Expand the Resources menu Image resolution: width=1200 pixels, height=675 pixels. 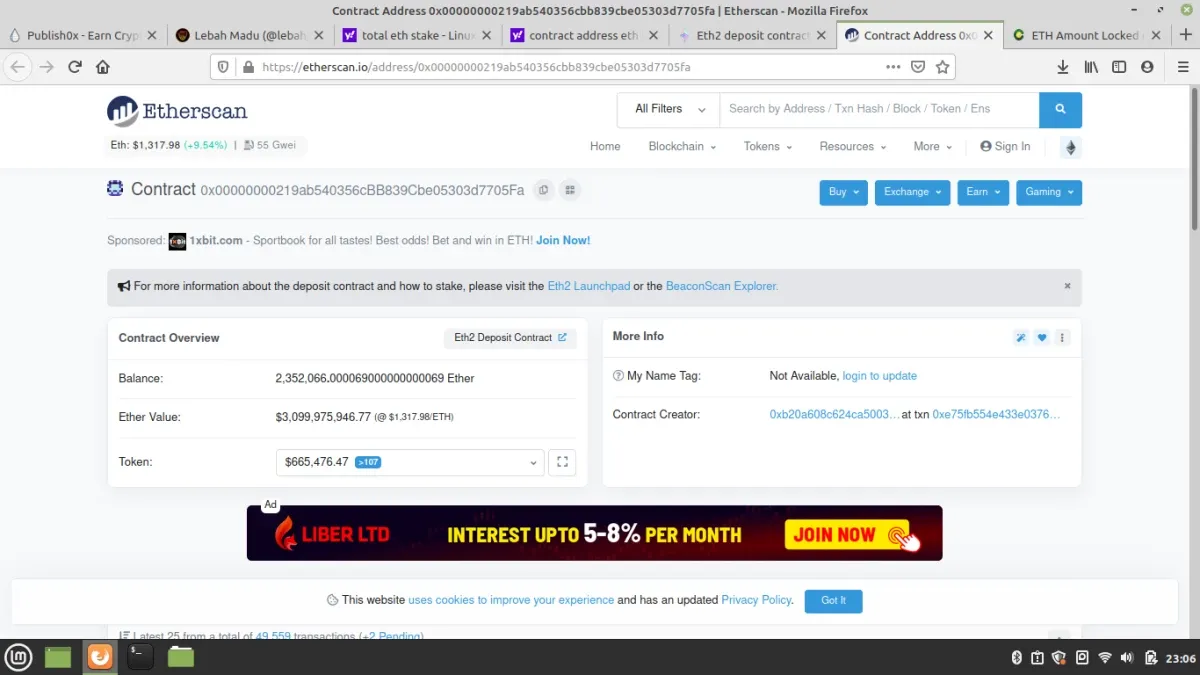[853, 146]
